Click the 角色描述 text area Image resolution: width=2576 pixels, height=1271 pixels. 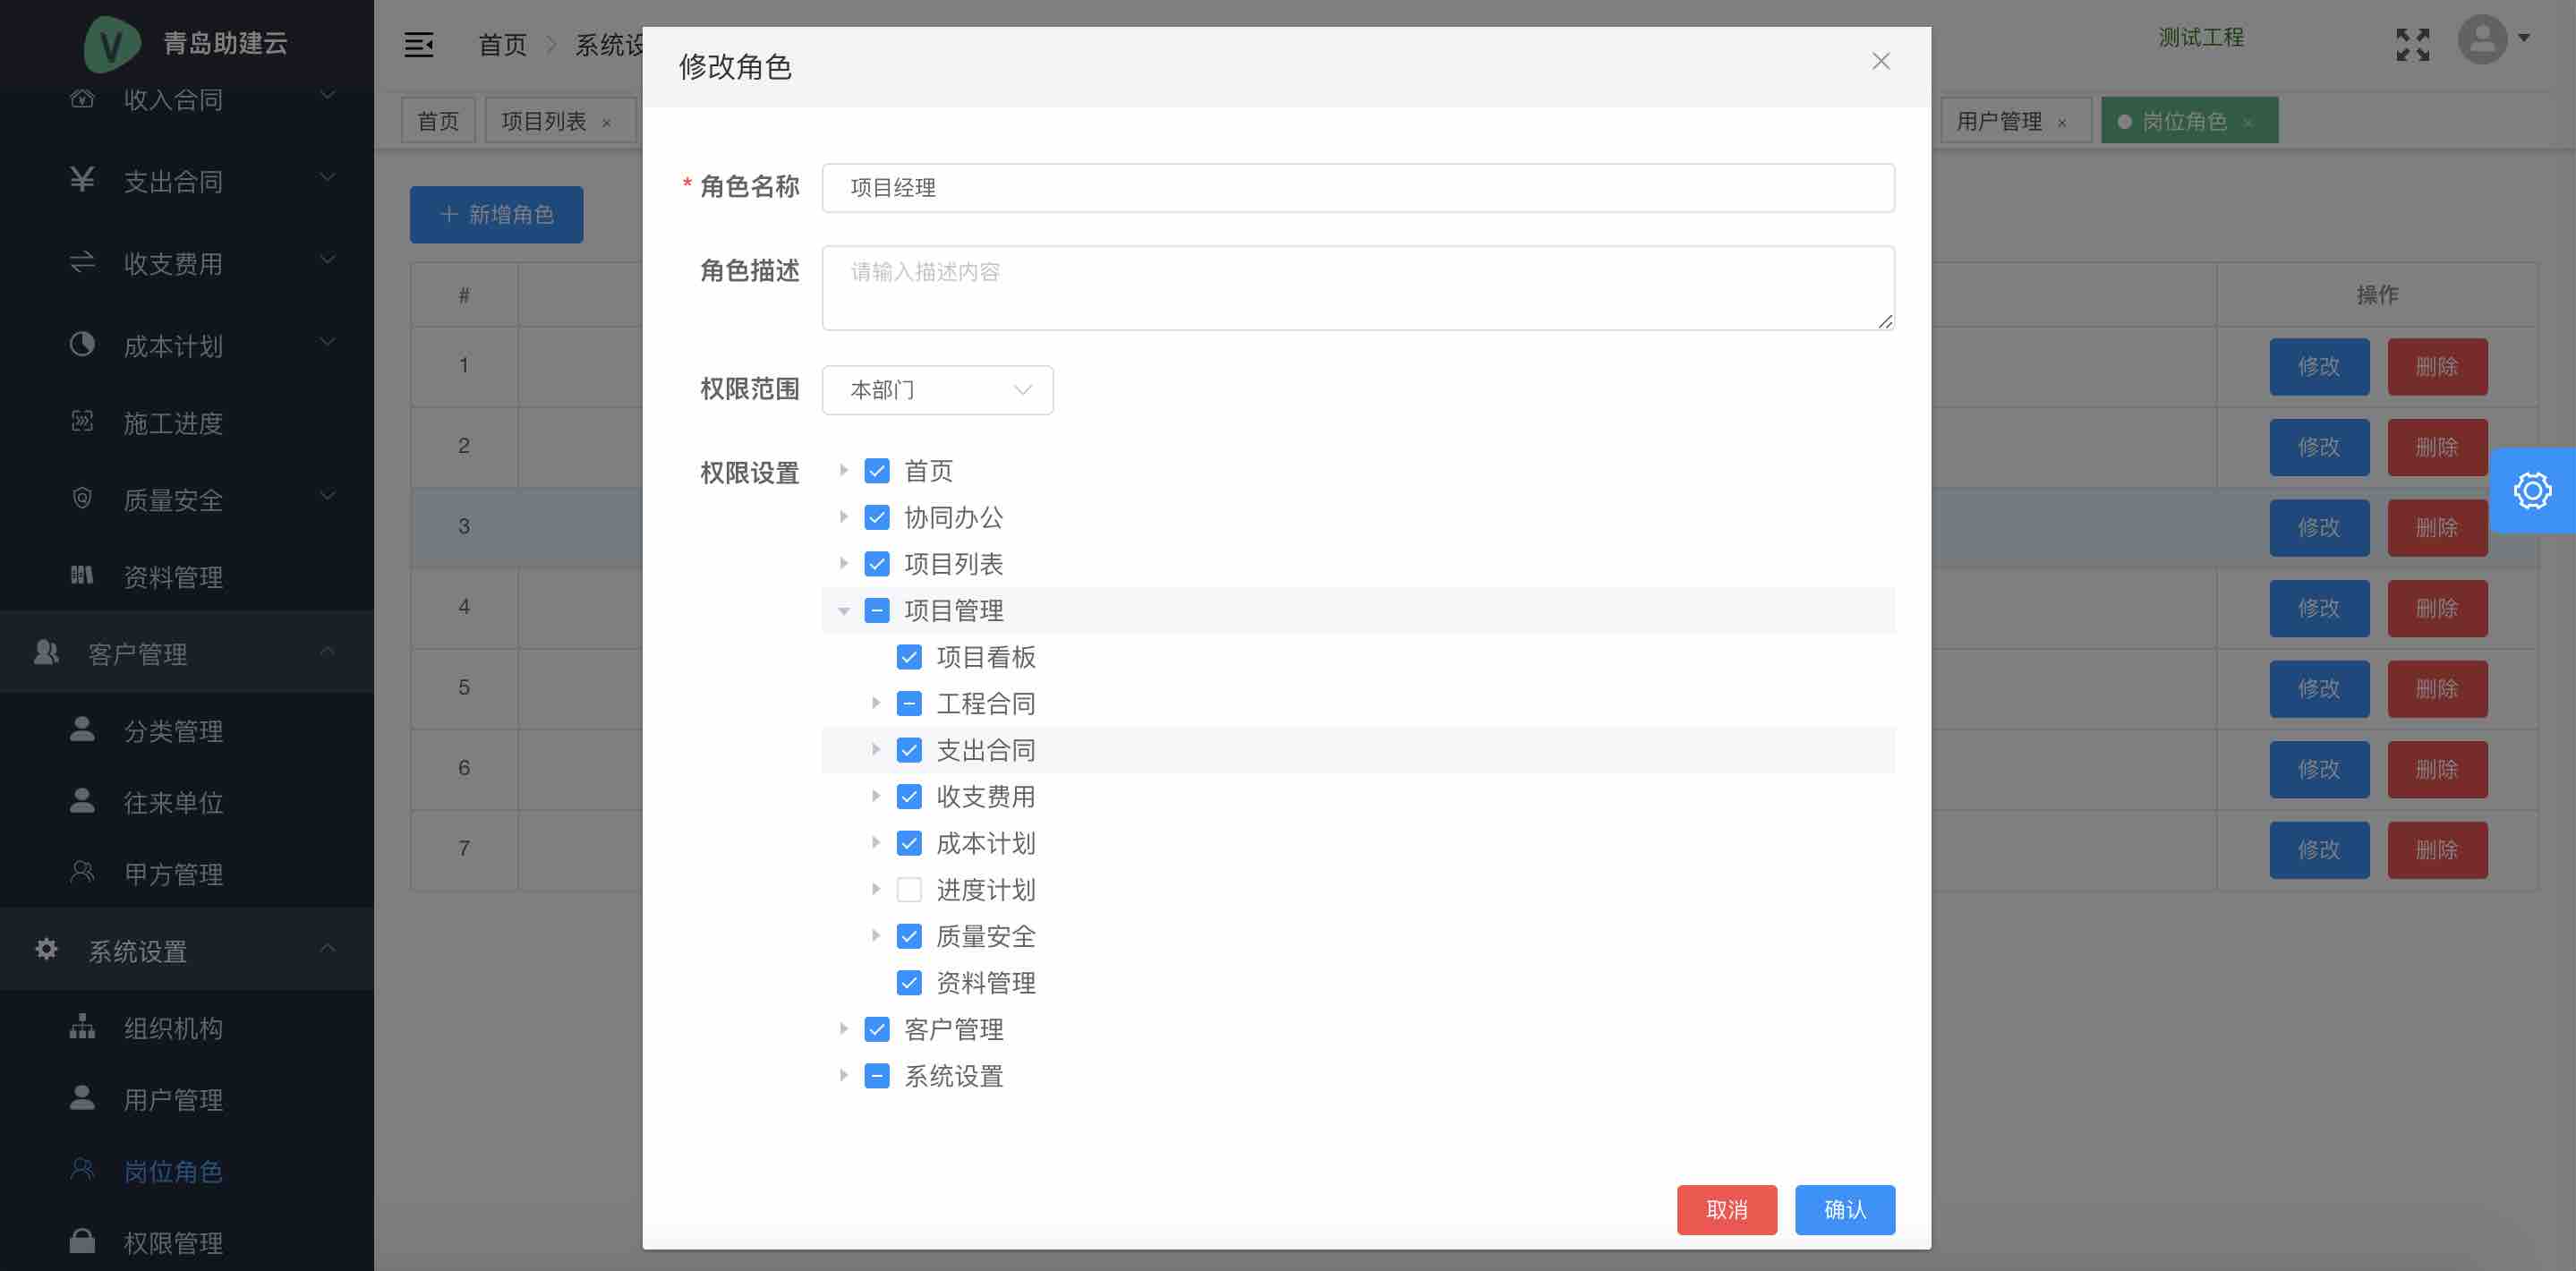(1357, 287)
